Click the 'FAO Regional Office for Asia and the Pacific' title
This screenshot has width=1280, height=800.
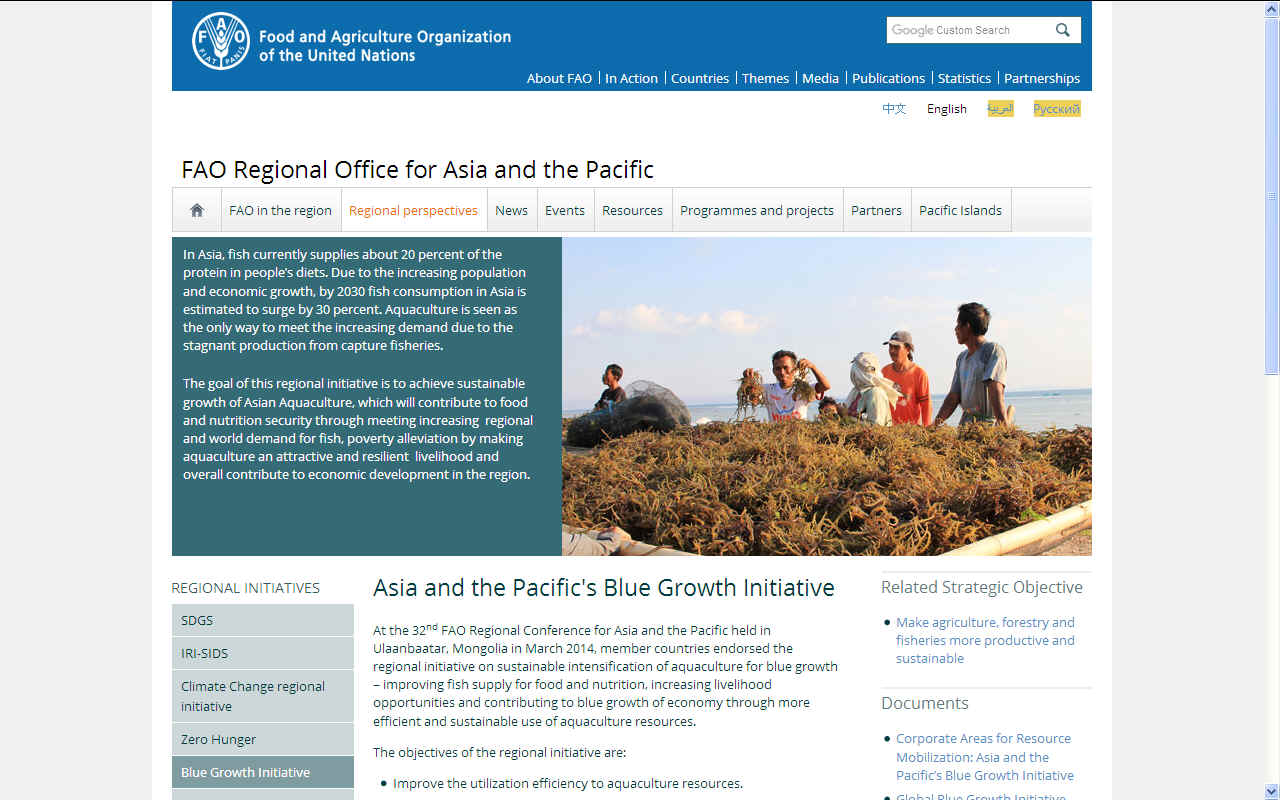(x=418, y=169)
